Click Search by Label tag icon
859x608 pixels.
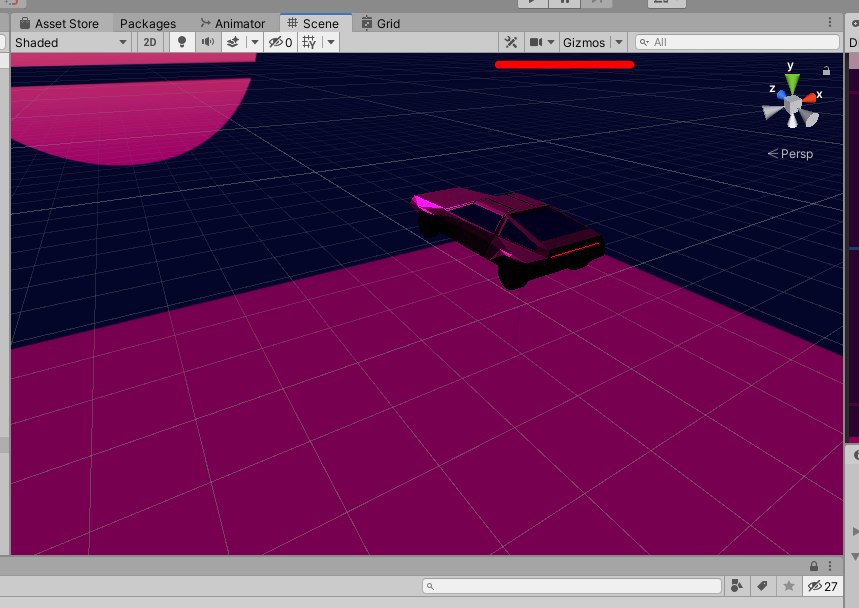(x=762, y=586)
